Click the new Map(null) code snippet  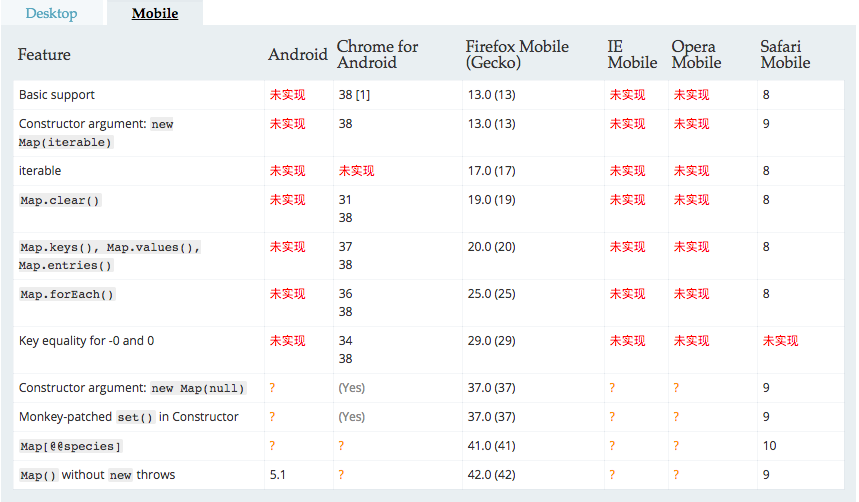[198, 389]
